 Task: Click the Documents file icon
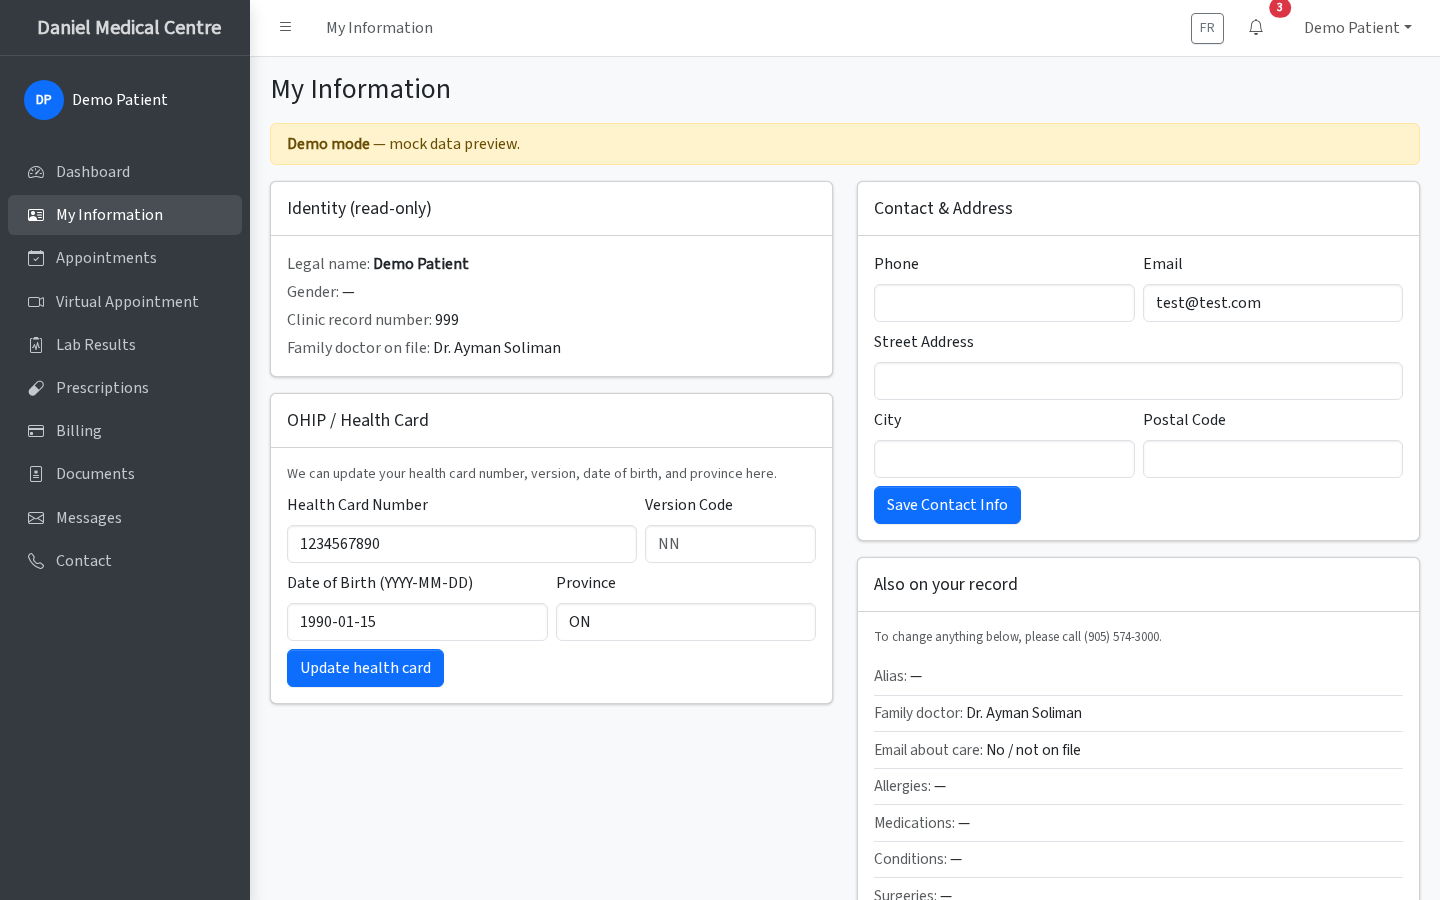click(36, 474)
